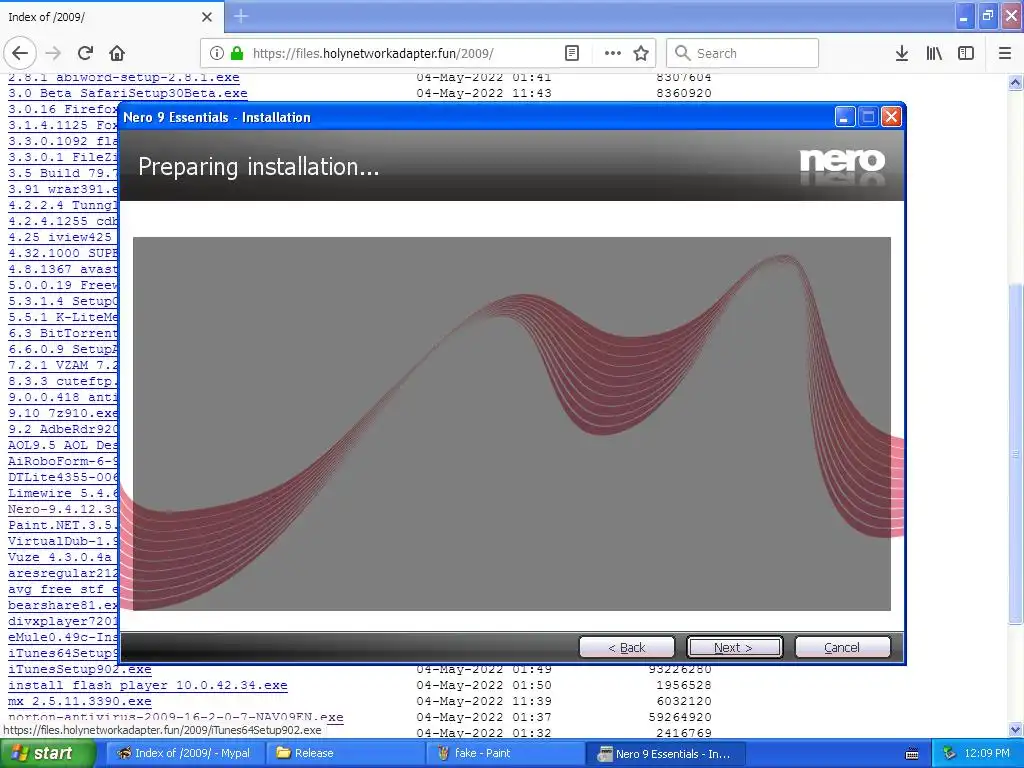Go back using browser back arrow
The image size is (1024, 768).
point(20,53)
